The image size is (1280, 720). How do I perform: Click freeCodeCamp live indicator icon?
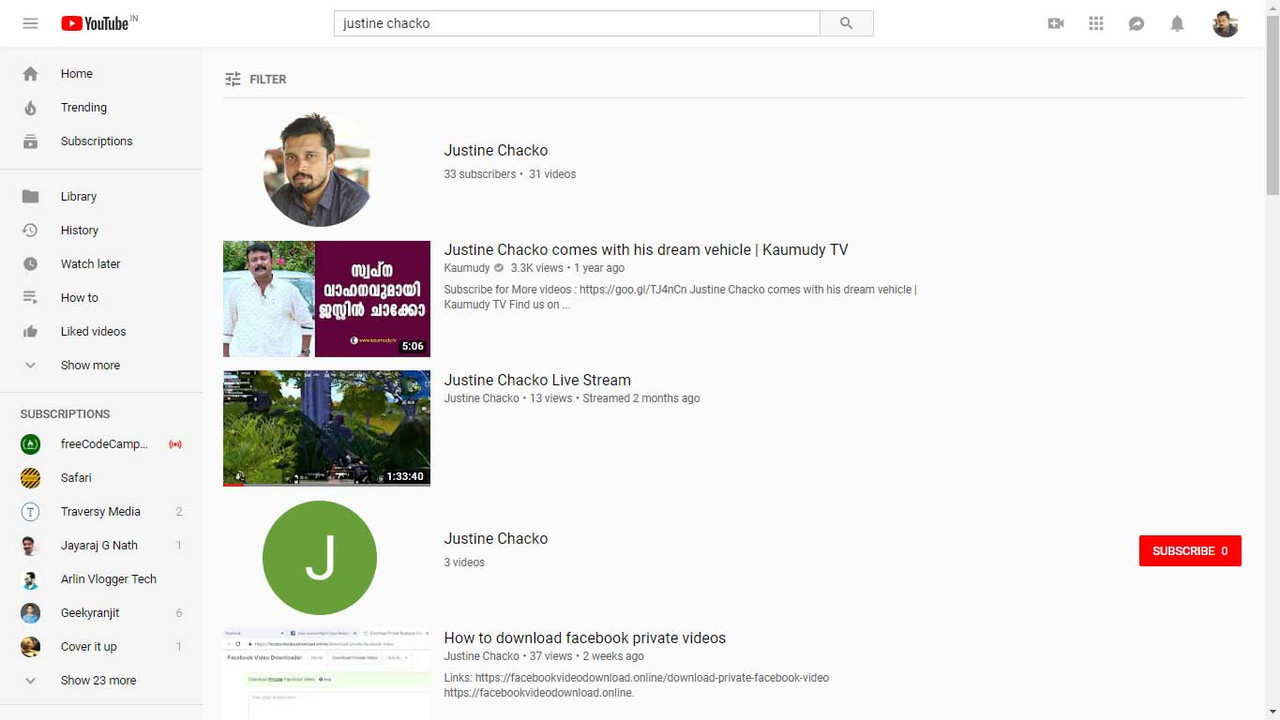(175, 444)
